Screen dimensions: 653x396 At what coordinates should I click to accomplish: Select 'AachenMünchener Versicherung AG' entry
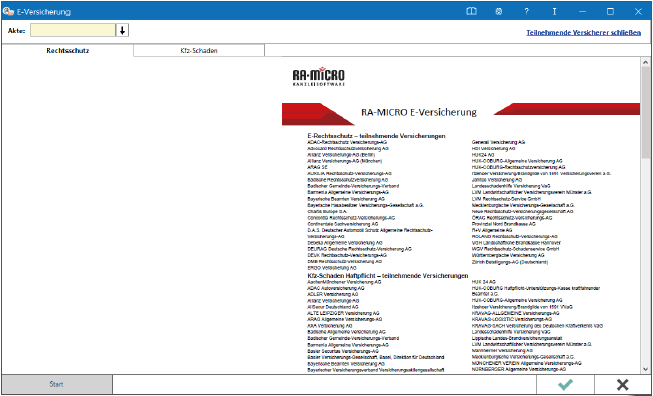344,282
